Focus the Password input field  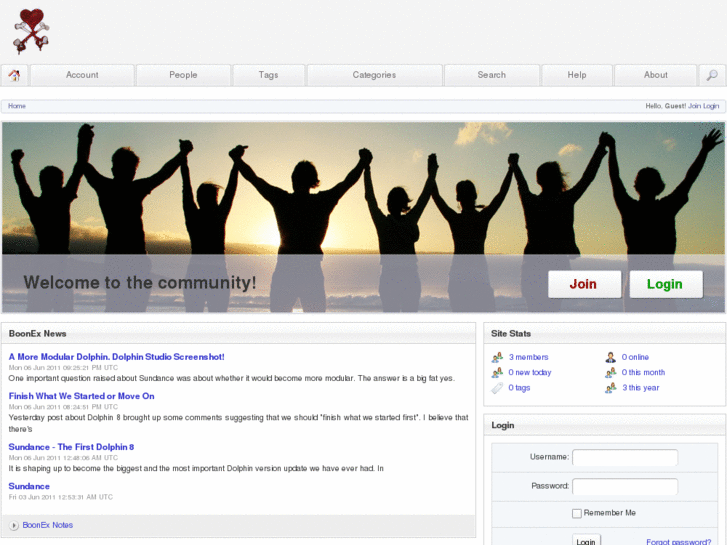(624, 486)
